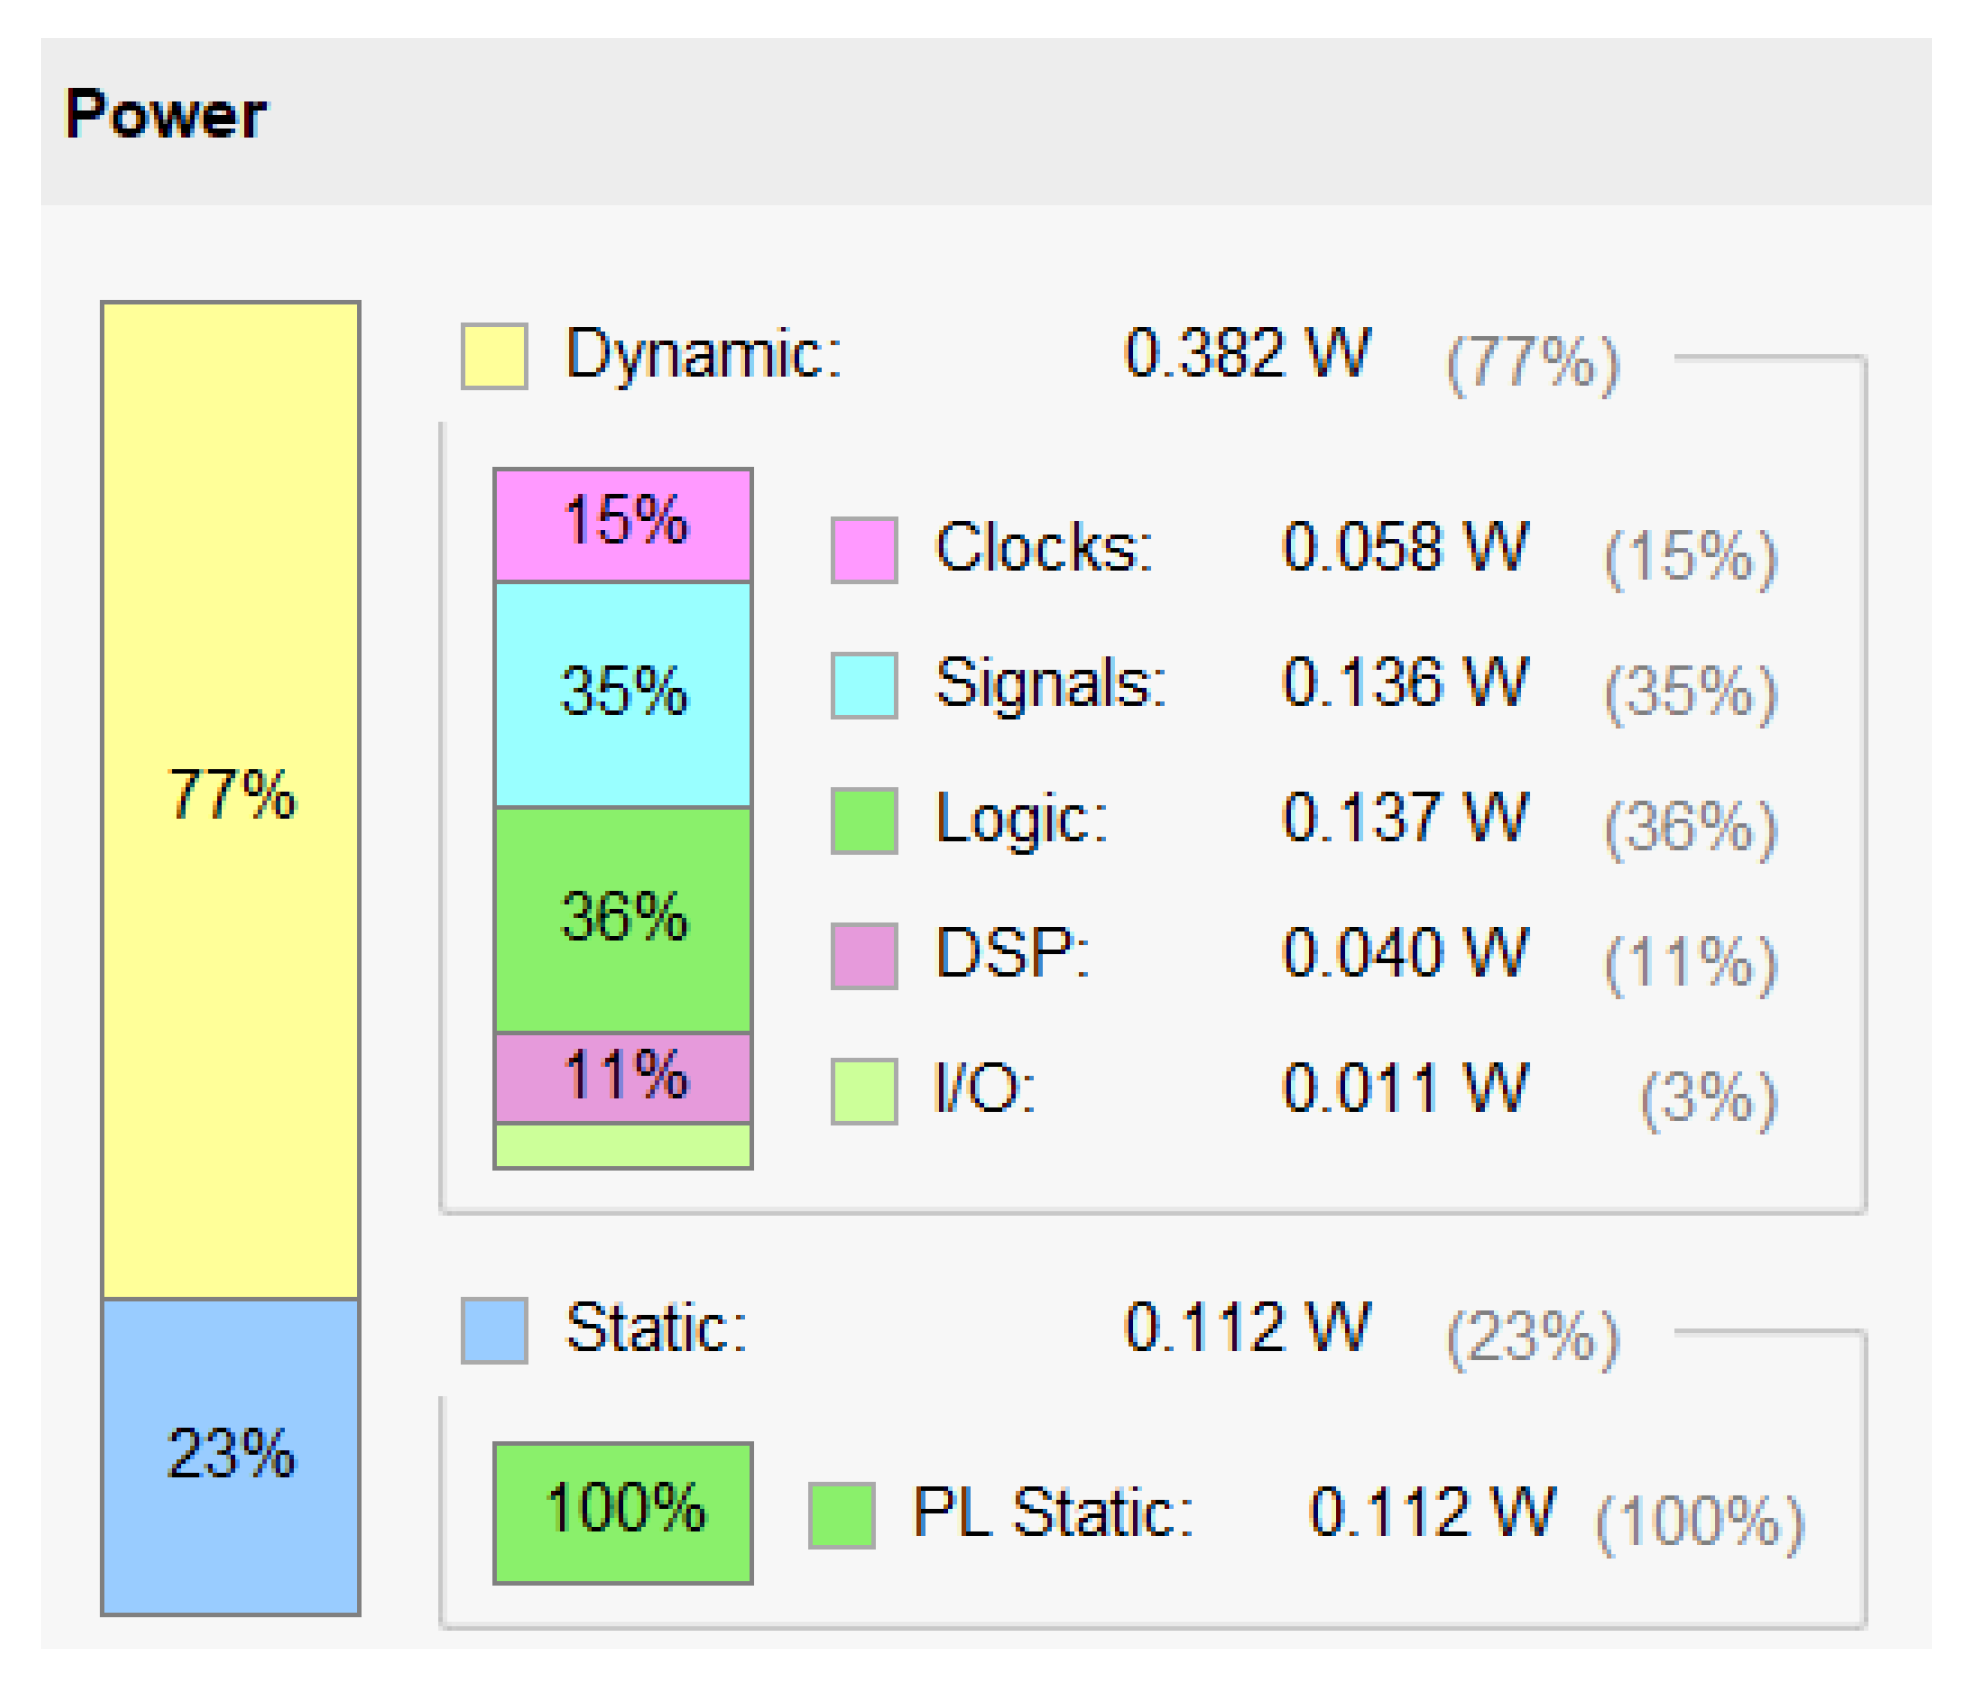Select the 77% yellow Dynamic bar segment
This screenshot has width=1980, height=1682.
(231, 800)
